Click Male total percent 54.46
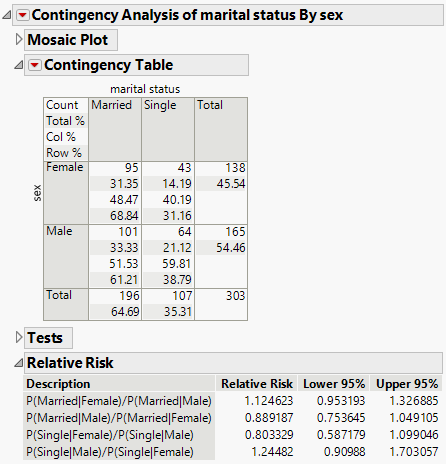Image resolution: width=446 pixels, height=464 pixels. [x=231, y=248]
